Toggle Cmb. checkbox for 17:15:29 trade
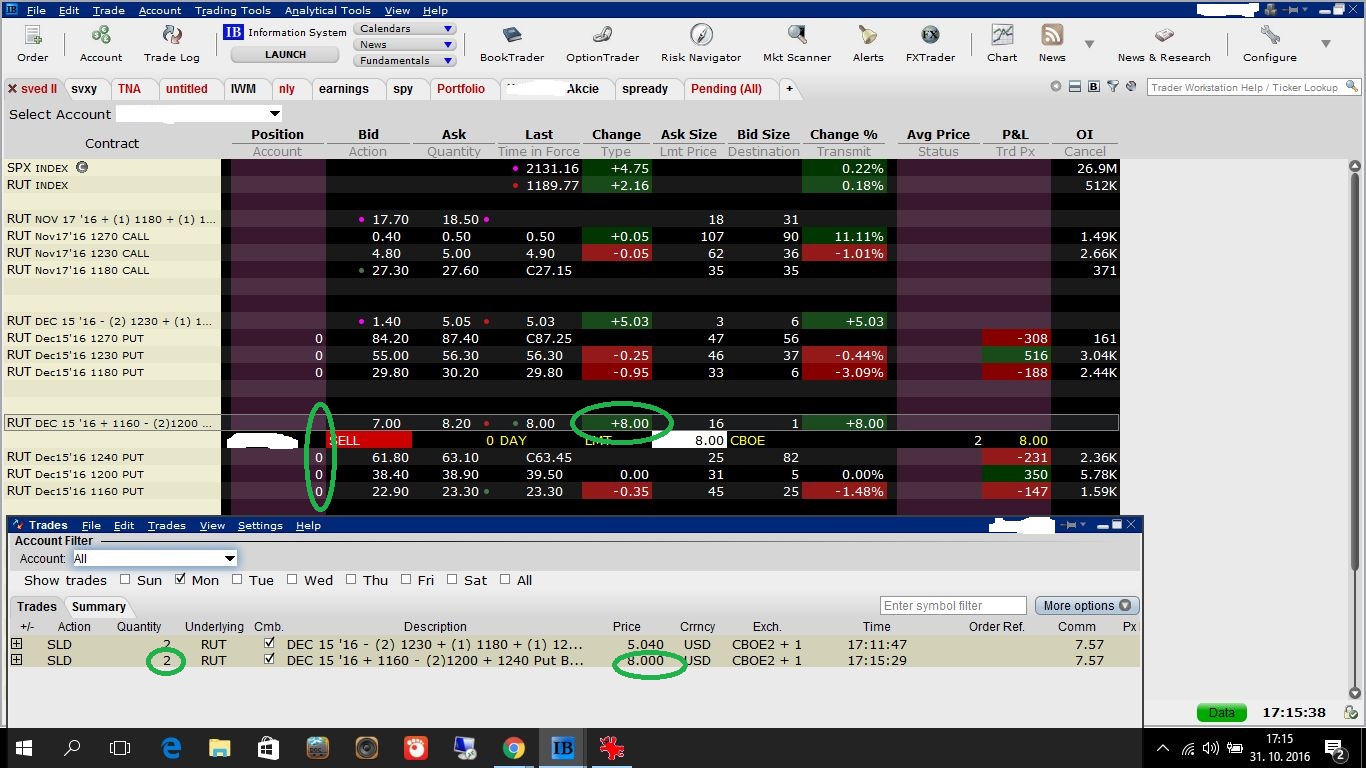 [268, 660]
